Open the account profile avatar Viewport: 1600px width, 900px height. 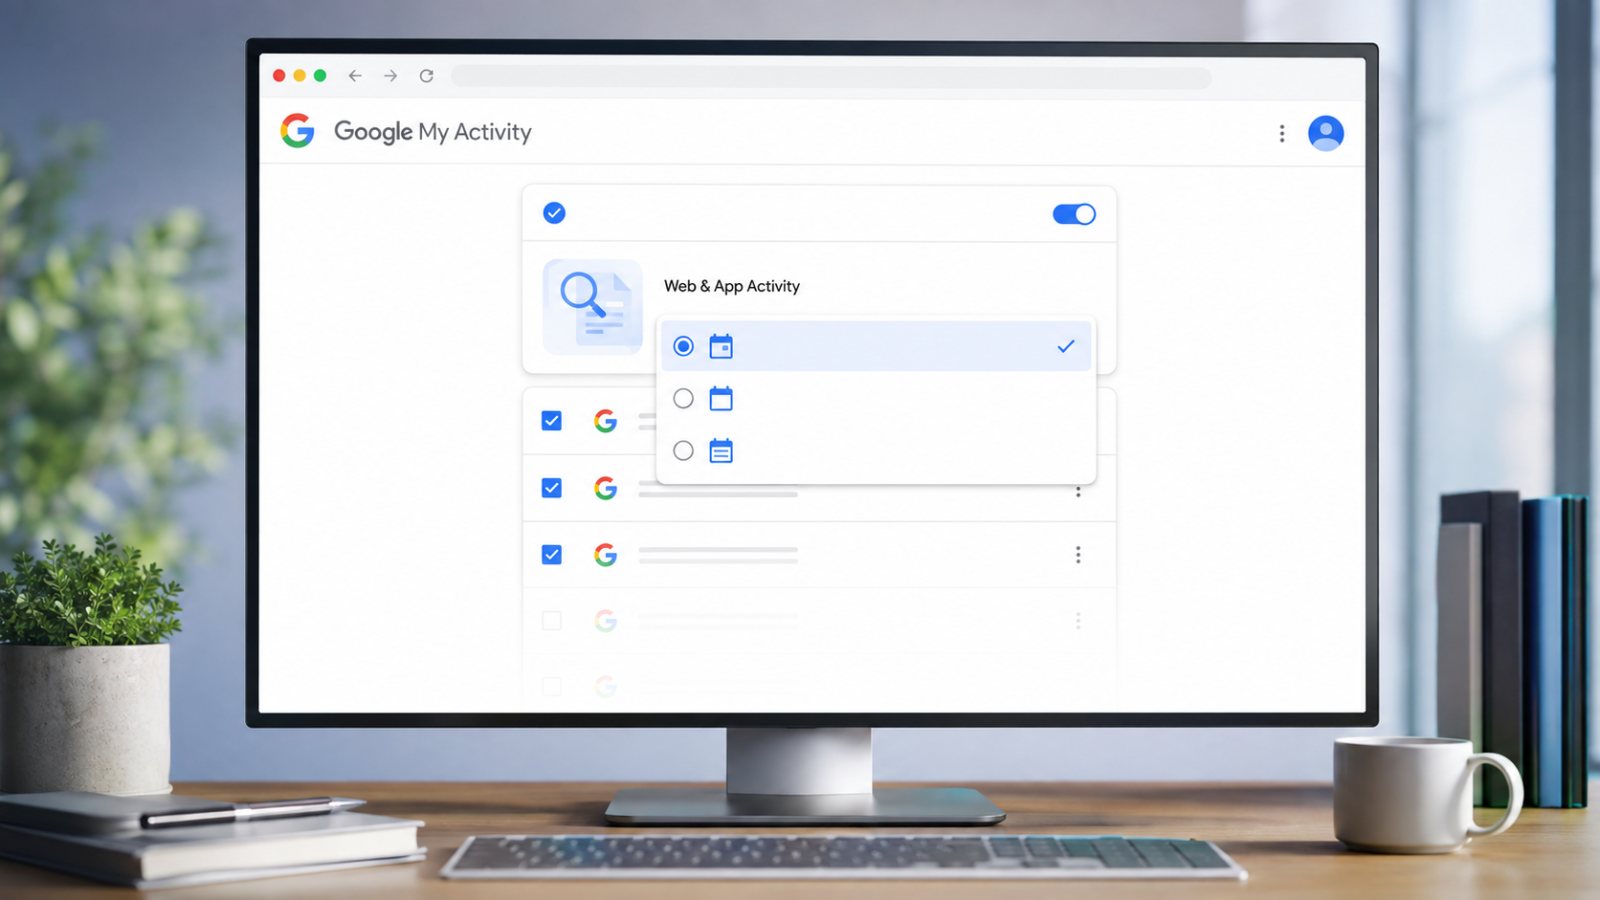pos(1326,133)
